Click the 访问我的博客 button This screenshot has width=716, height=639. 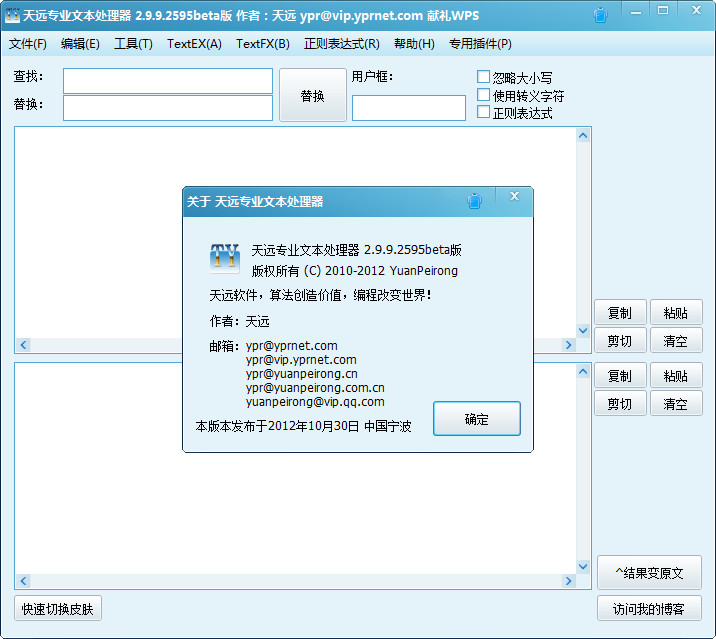[x=649, y=608]
